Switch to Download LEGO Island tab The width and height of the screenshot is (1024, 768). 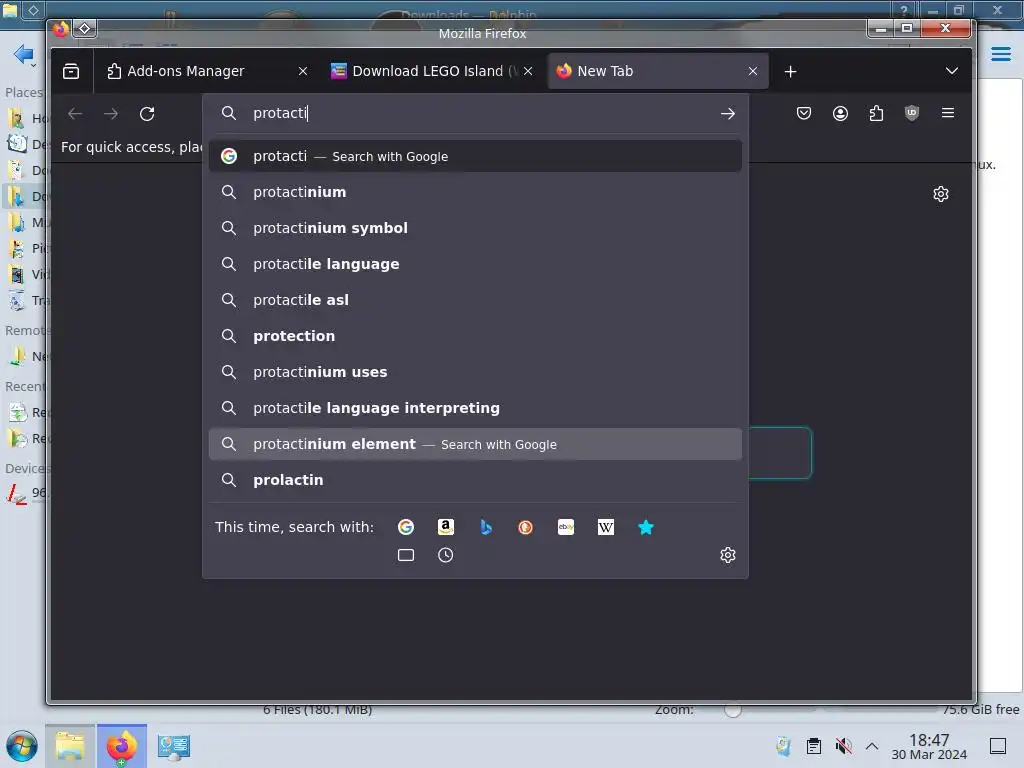pyautogui.click(x=432, y=71)
